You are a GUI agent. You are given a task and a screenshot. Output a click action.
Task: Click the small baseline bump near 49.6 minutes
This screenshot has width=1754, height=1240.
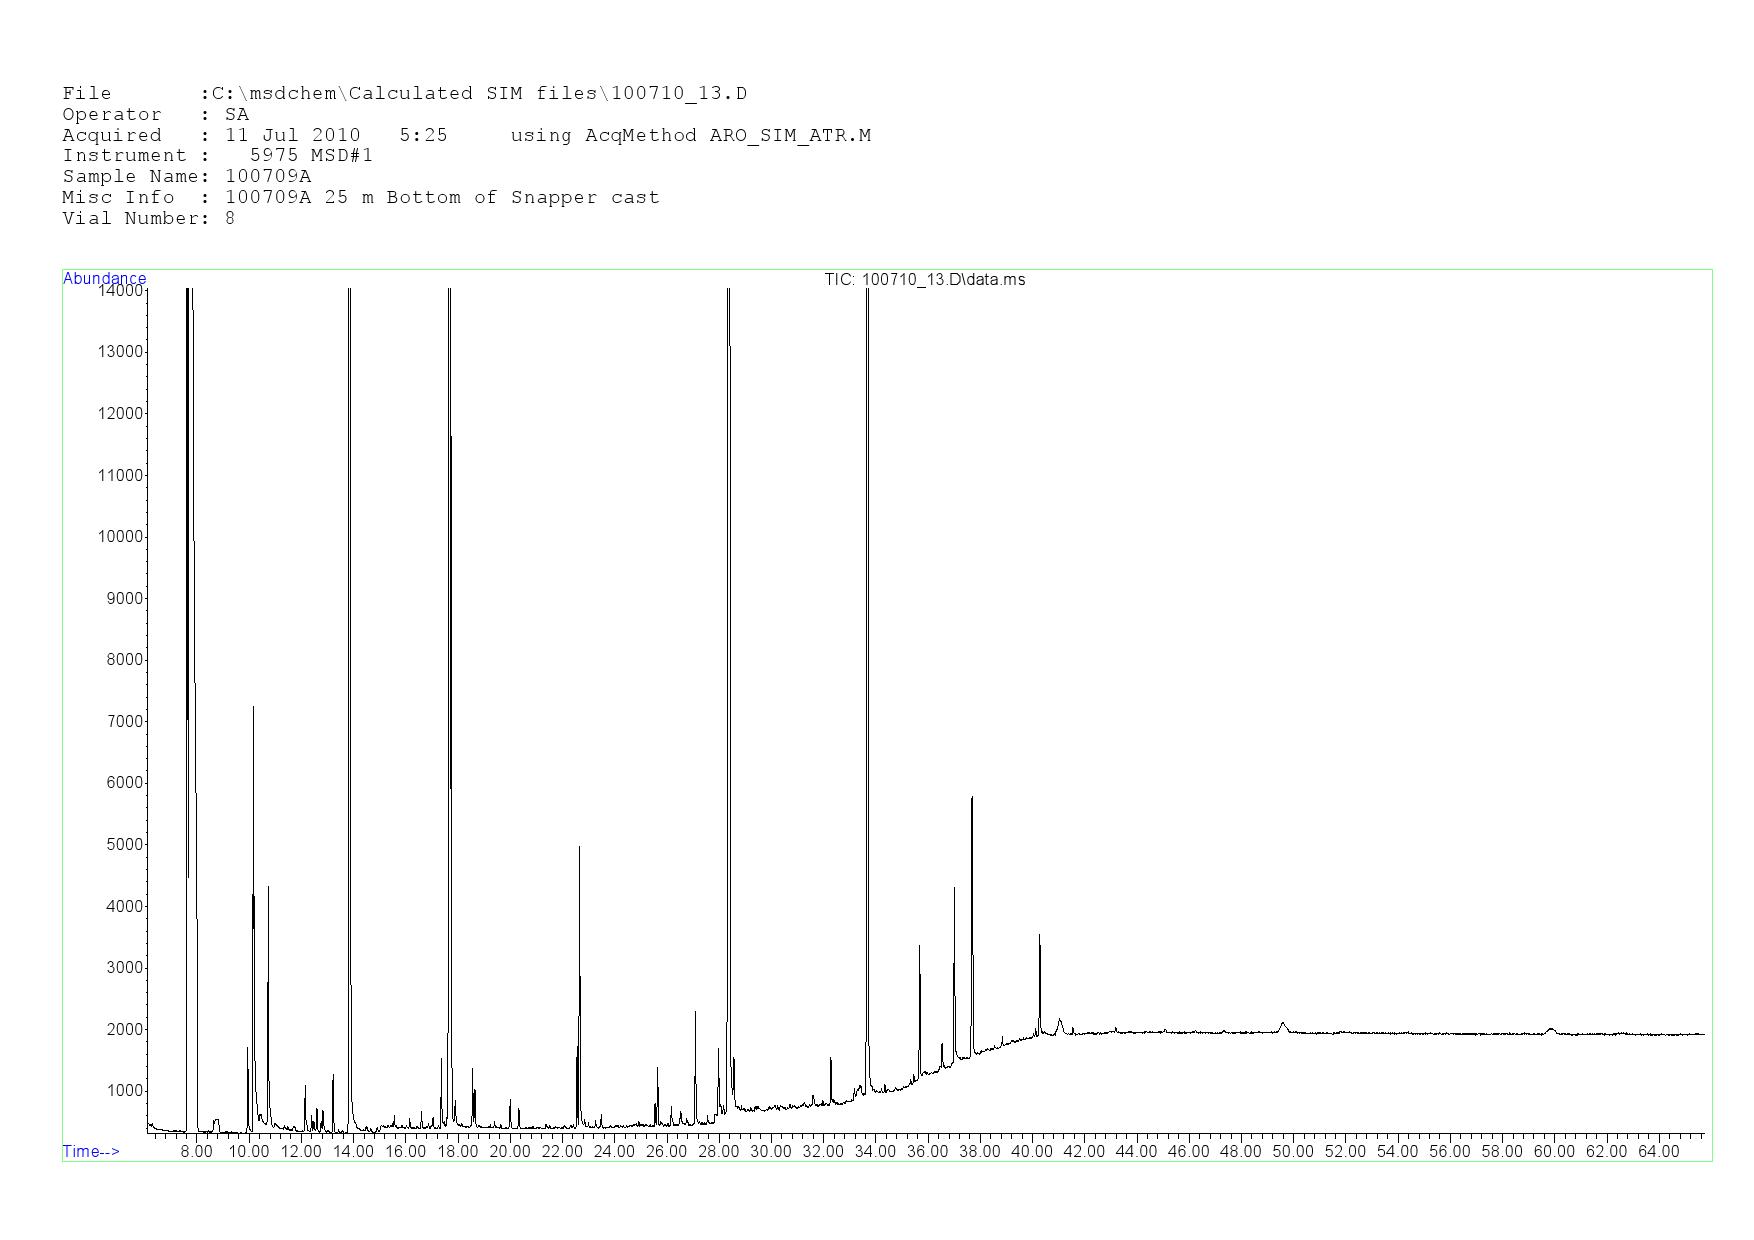click(x=1283, y=1023)
